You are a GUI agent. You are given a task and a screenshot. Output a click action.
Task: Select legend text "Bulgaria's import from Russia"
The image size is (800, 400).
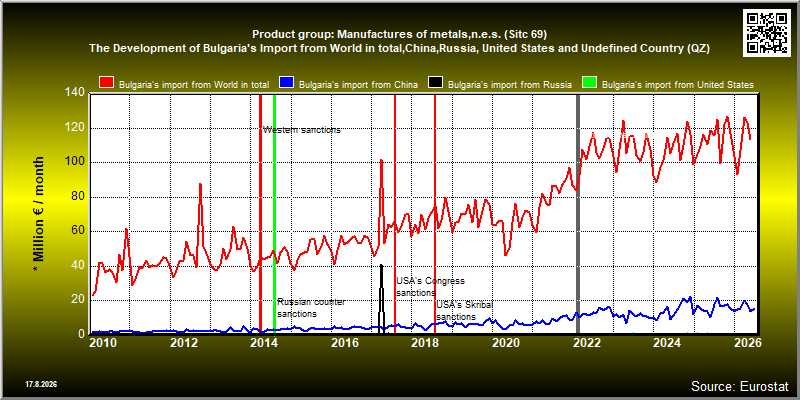(509, 85)
